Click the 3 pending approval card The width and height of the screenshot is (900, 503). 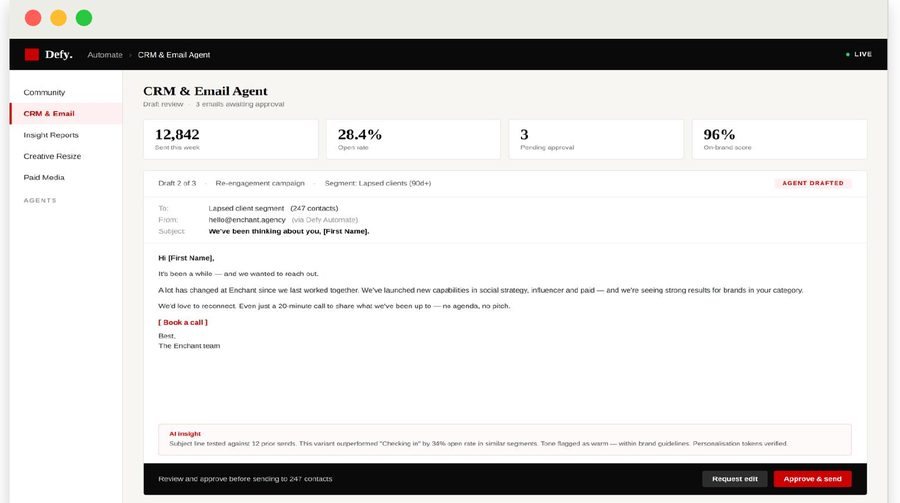point(596,140)
